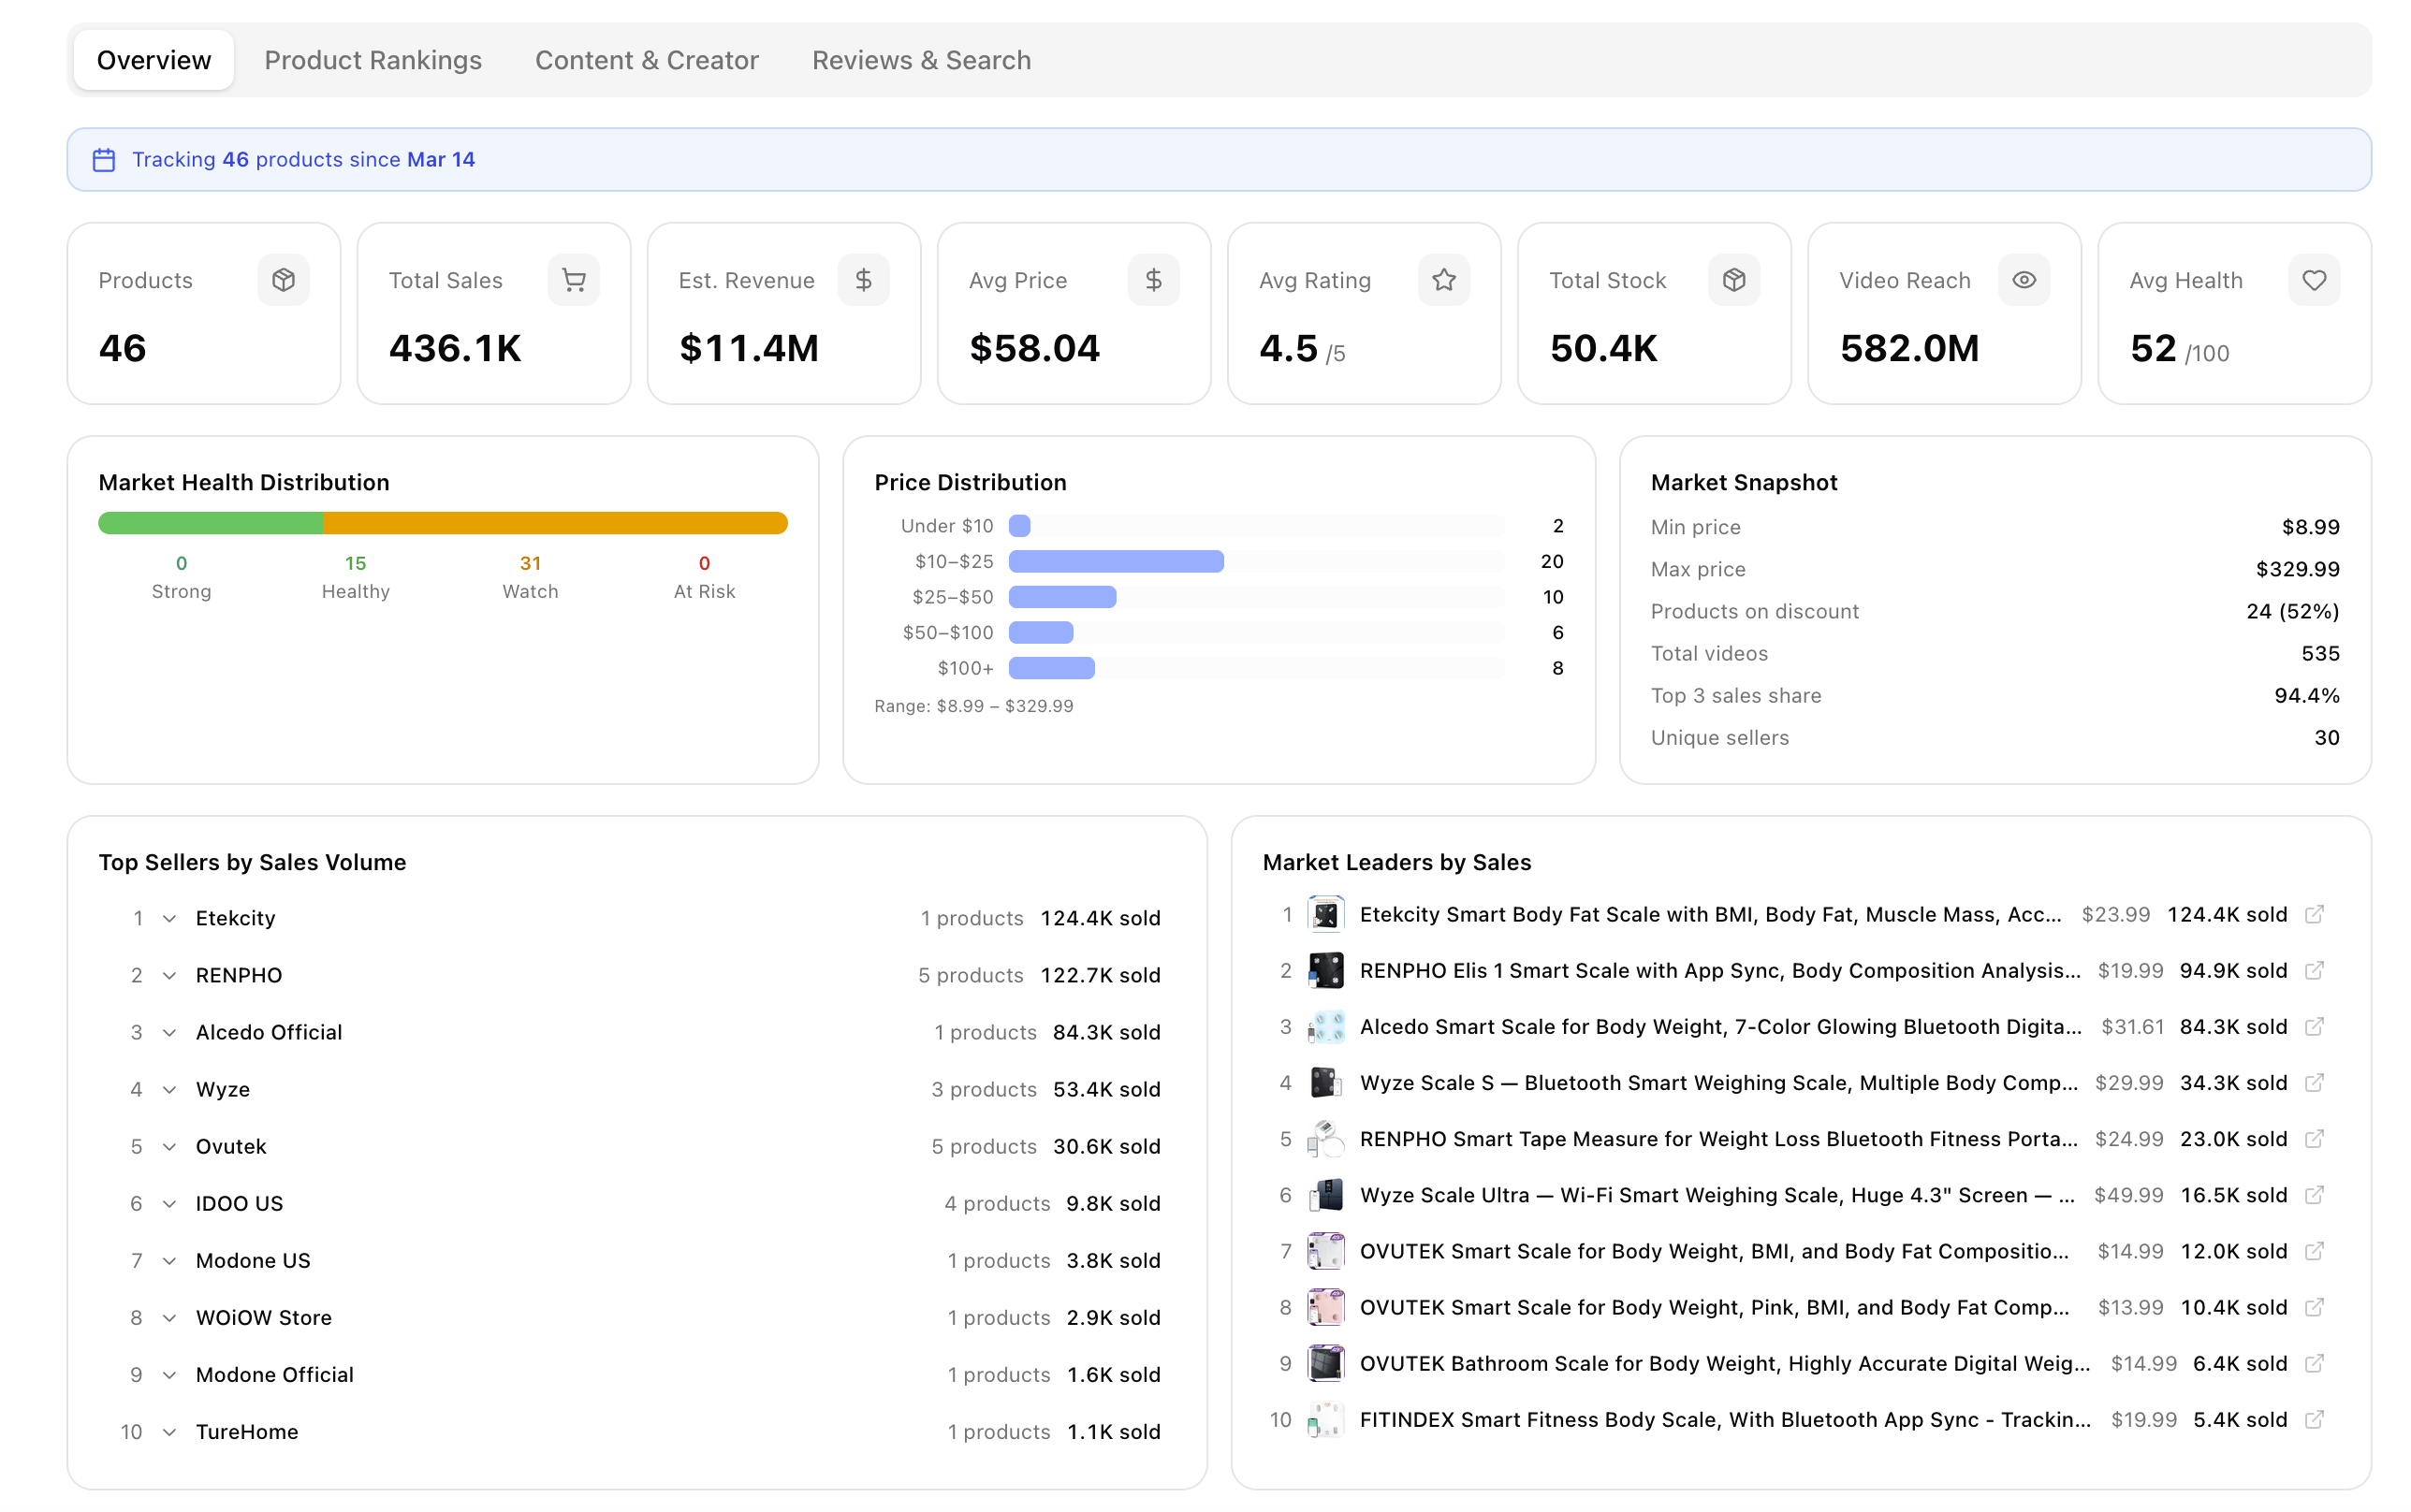2411x1512 pixels.
Task: Open external link for the Etekcity Smart Body Fat Scale
Action: coord(2316,914)
